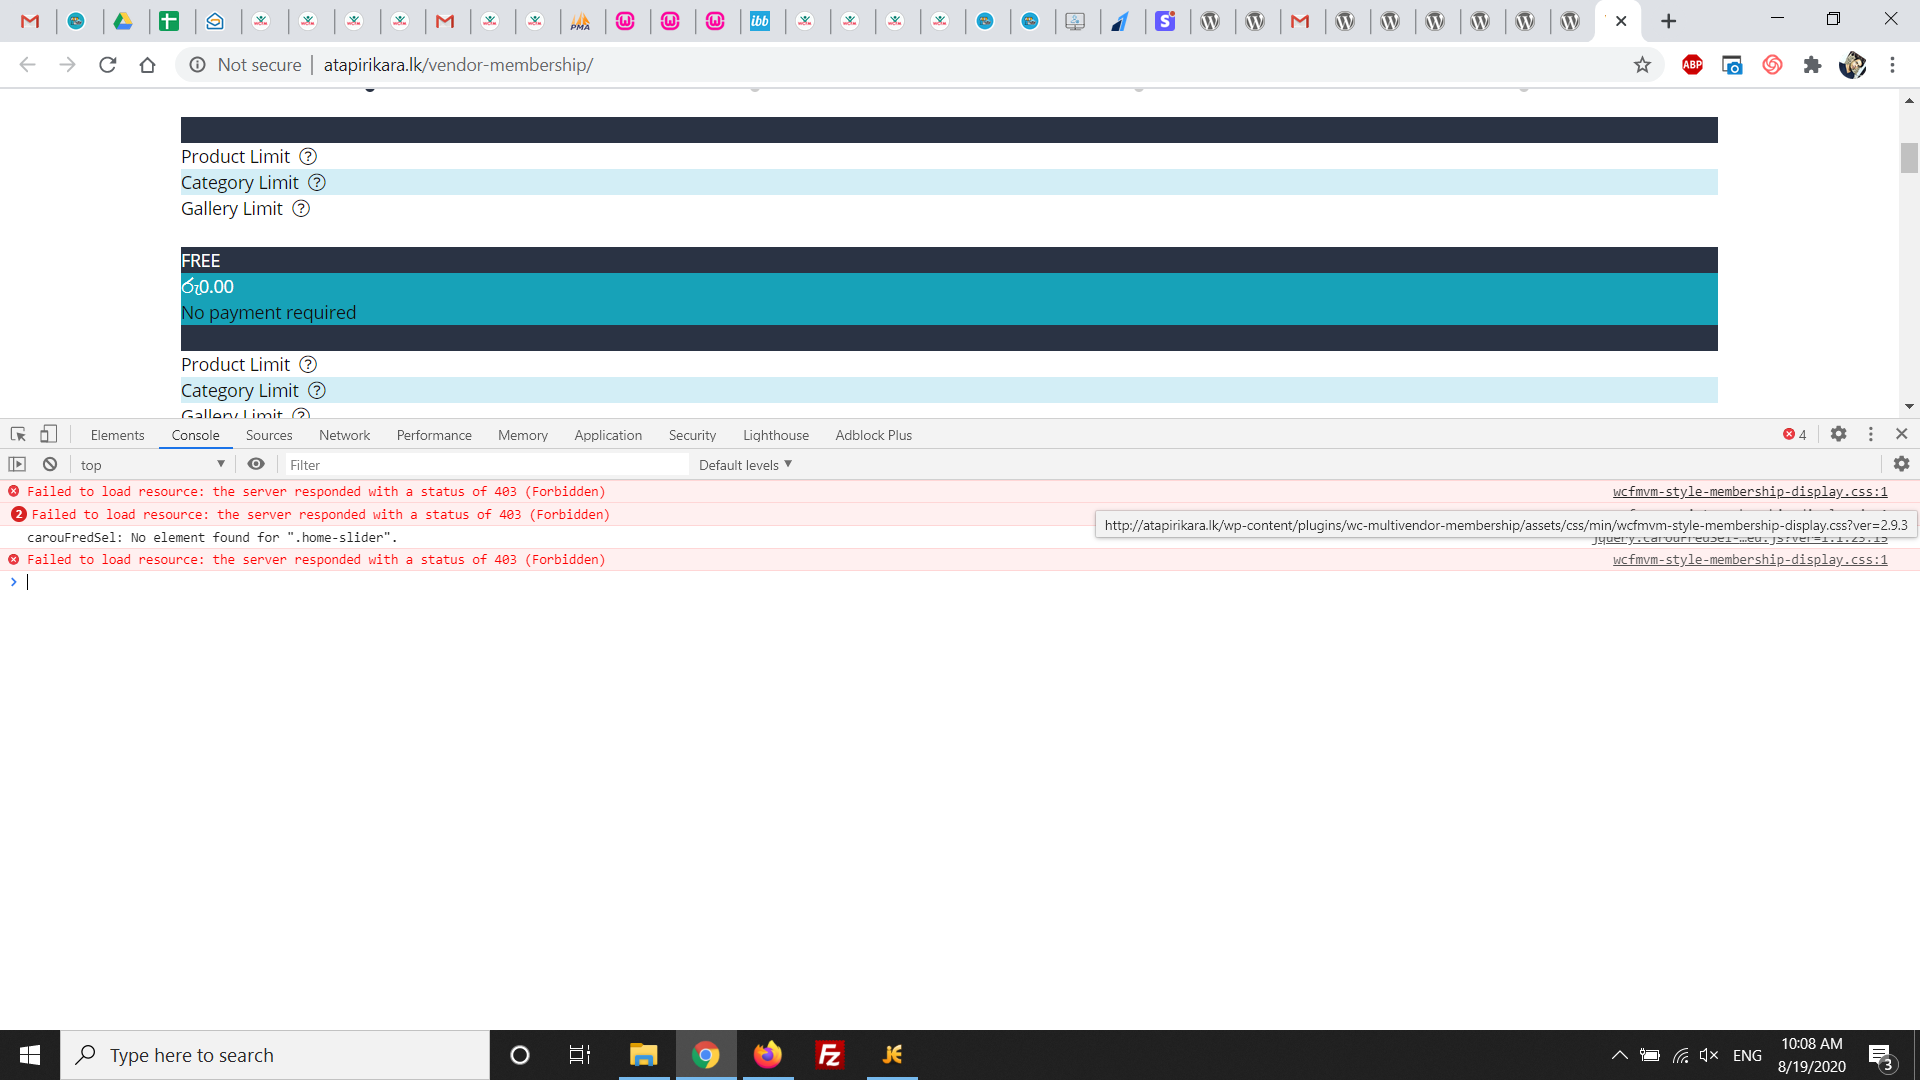Open the Action Center notifications icon
The image size is (1920, 1080).
pyautogui.click(x=1880, y=1055)
